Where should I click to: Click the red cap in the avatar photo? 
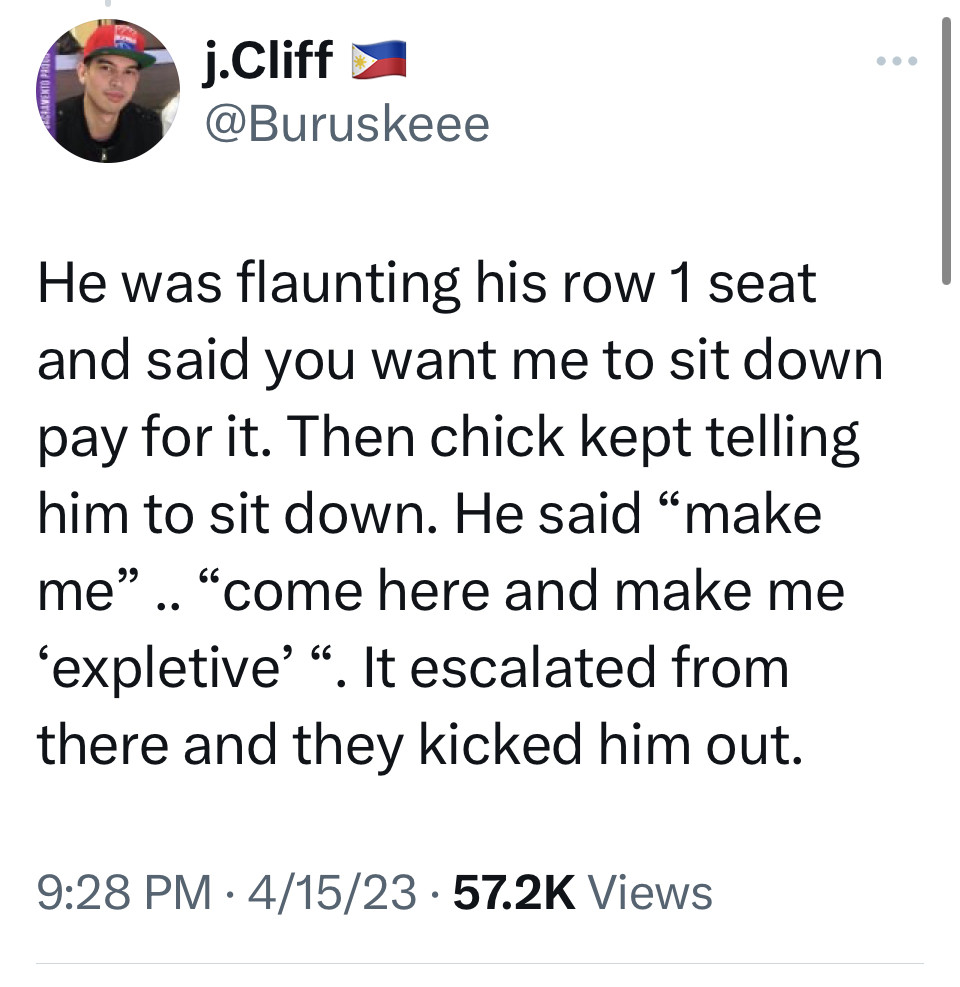[x=116, y=45]
